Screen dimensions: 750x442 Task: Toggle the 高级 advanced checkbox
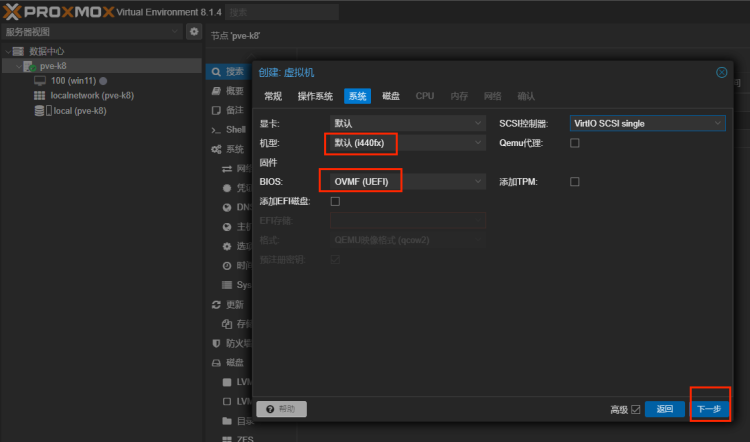[x=636, y=409]
